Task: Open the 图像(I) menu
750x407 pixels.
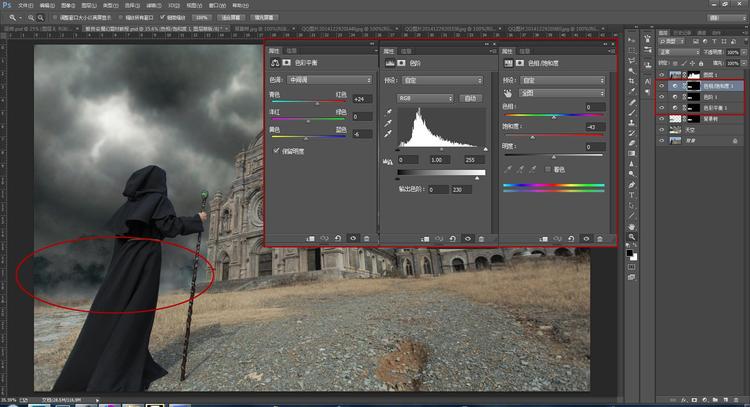Action: (x=68, y=6)
